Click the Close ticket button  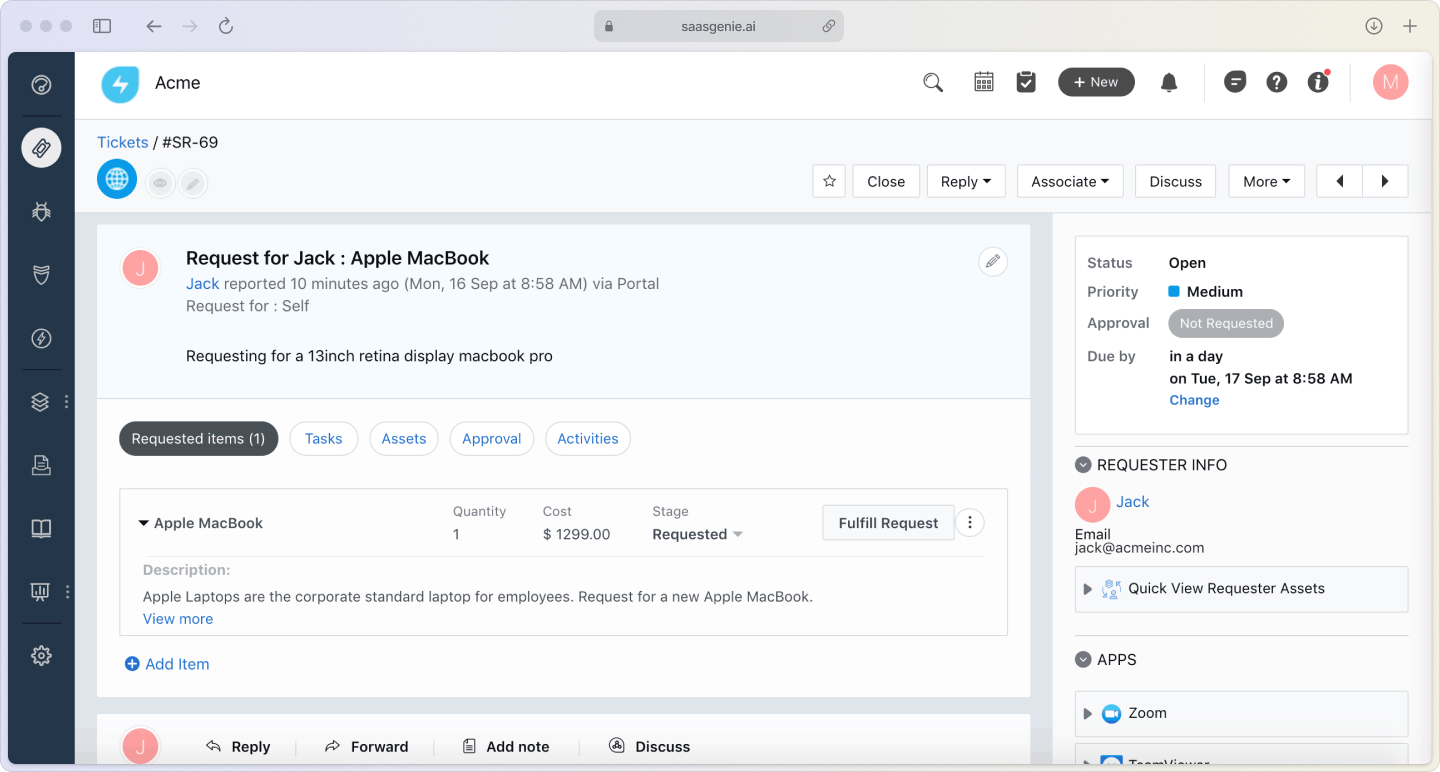(886, 181)
